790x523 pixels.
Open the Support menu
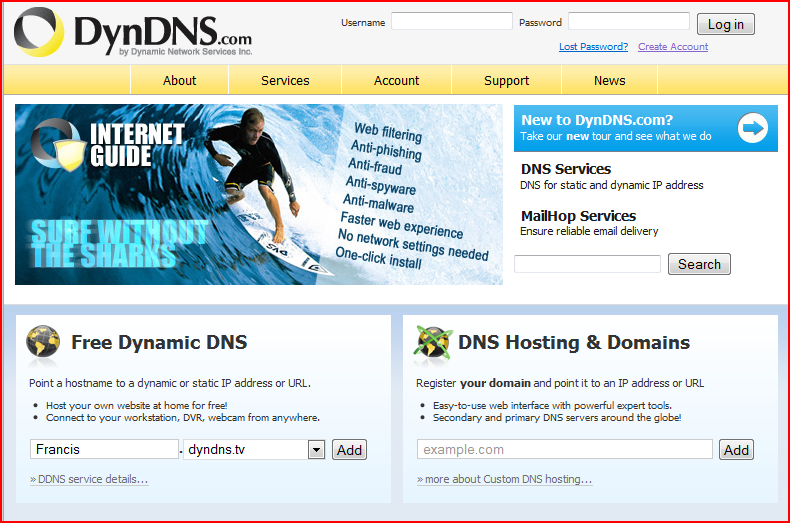(x=506, y=81)
